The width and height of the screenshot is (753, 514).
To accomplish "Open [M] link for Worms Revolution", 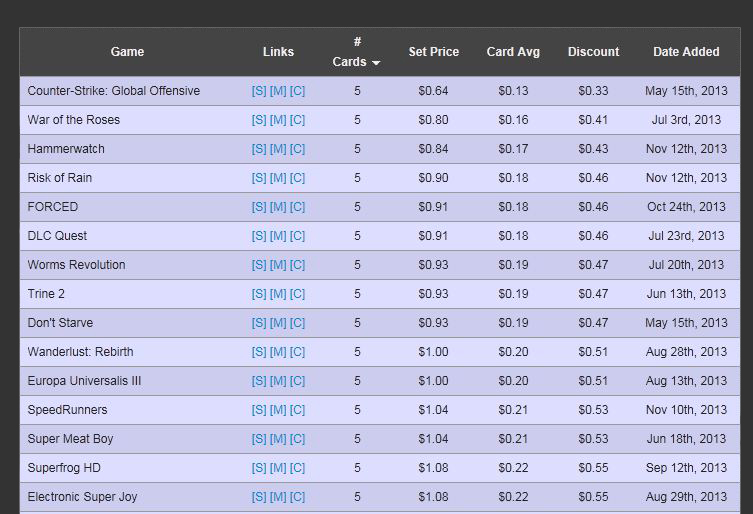I will click(278, 265).
